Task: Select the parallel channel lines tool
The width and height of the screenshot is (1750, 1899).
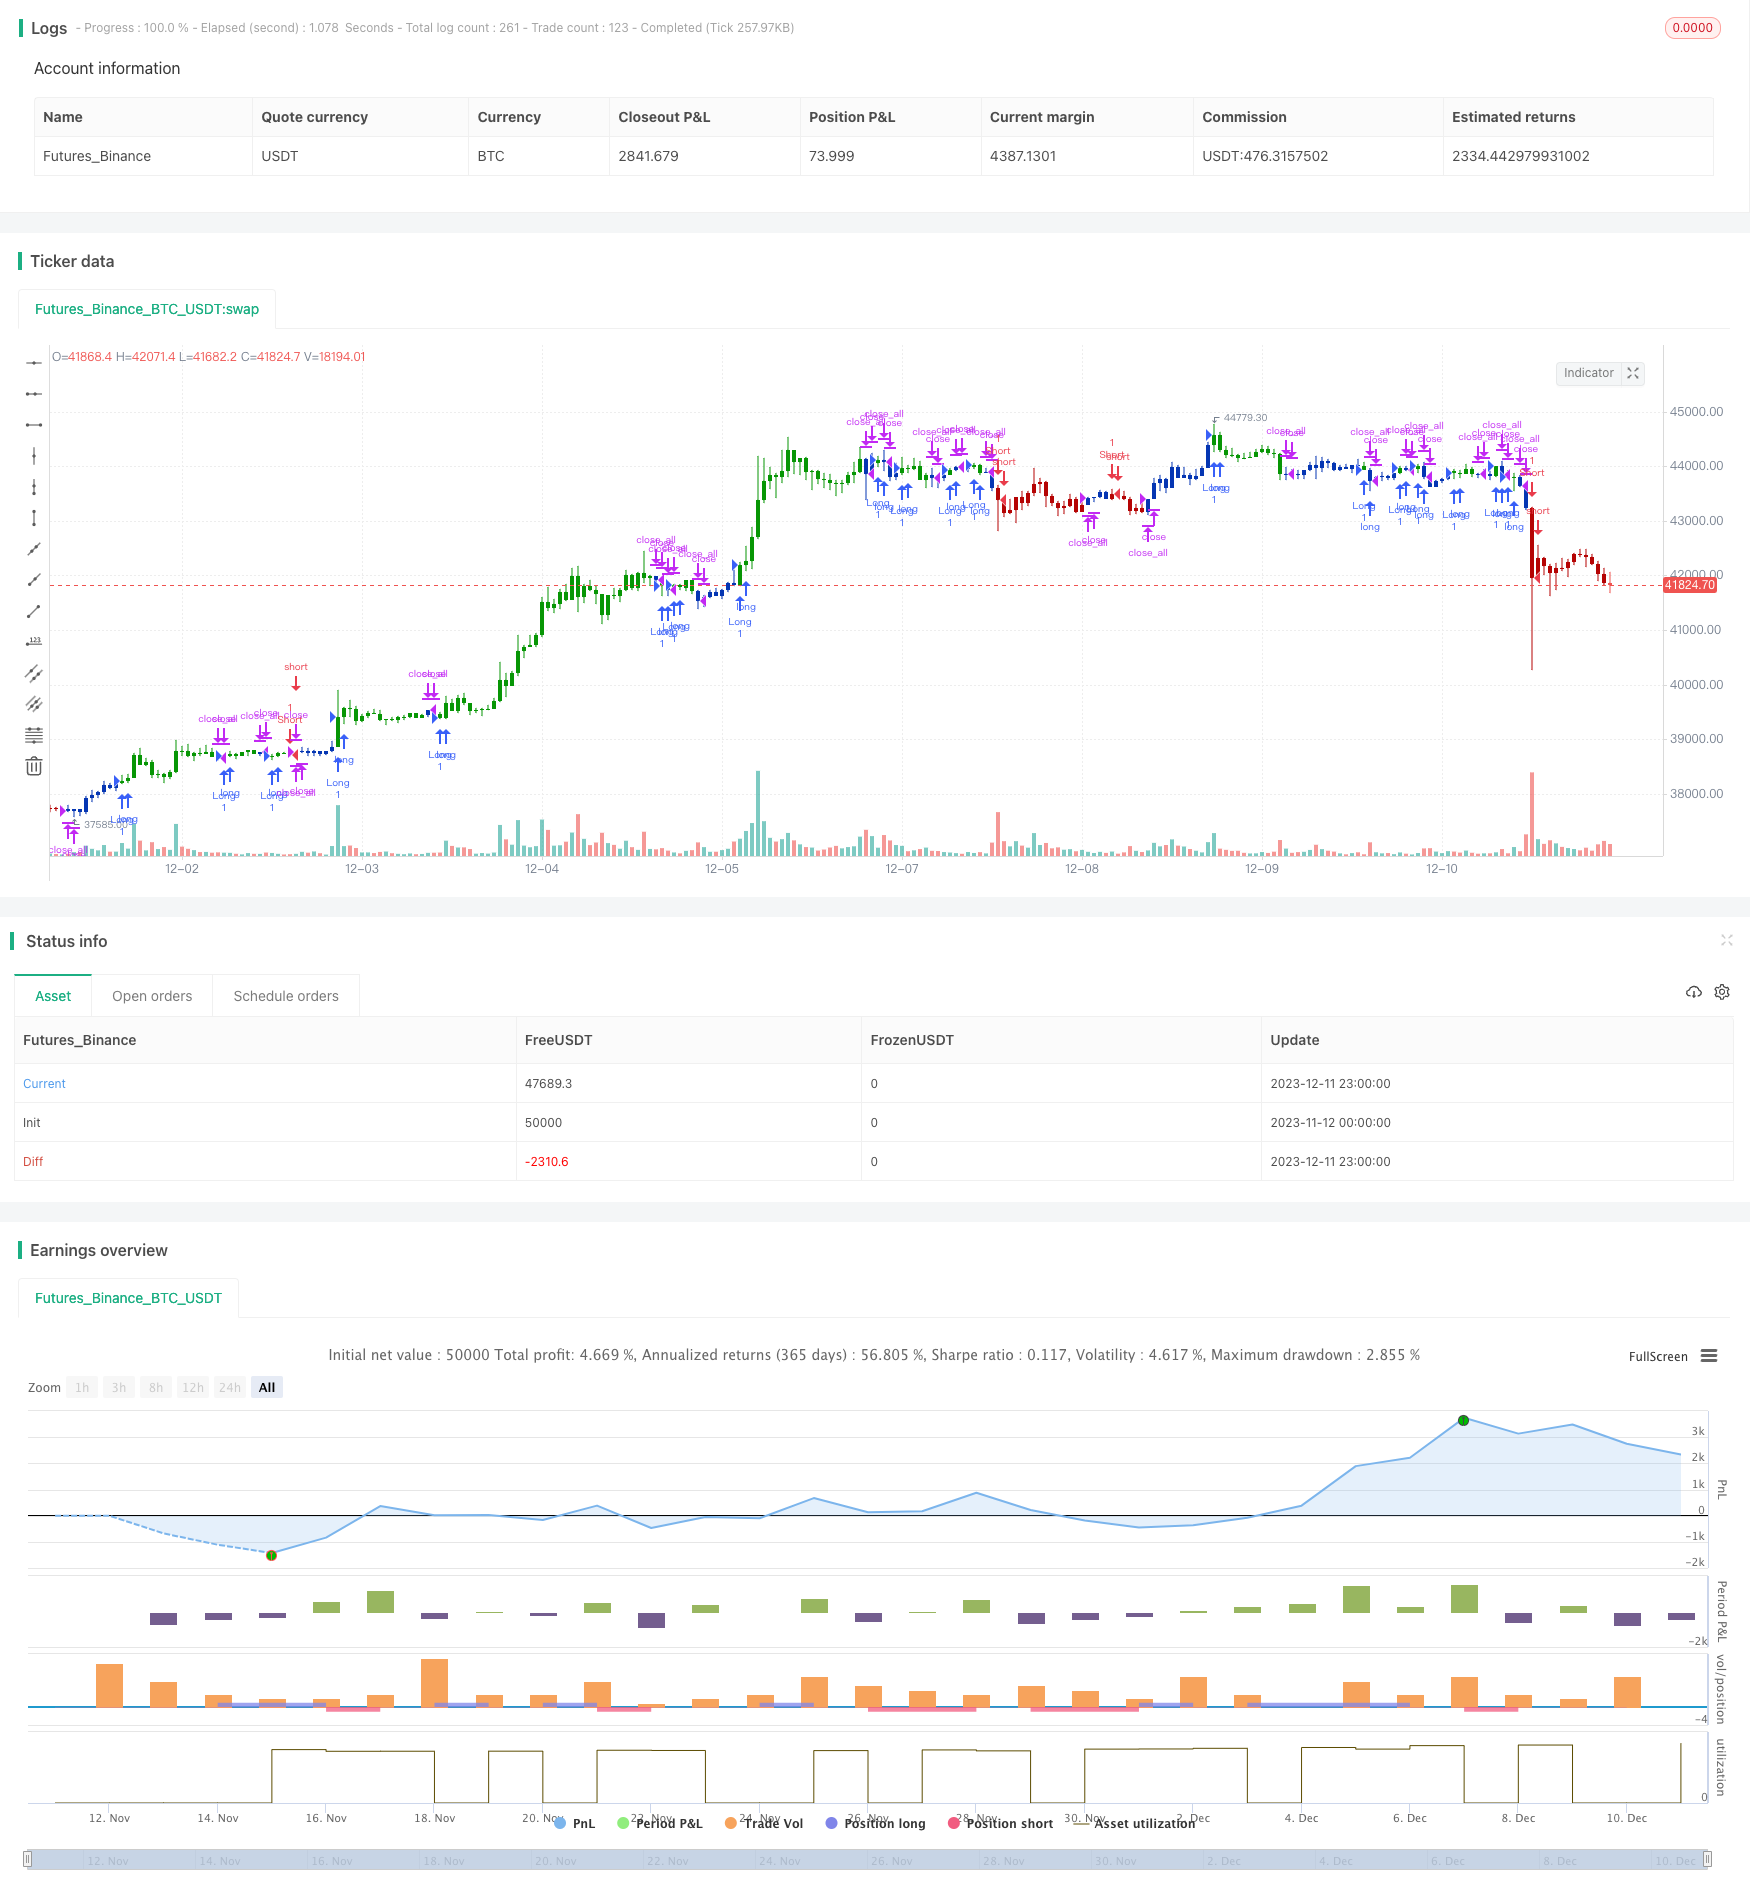Action: [34, 673]
